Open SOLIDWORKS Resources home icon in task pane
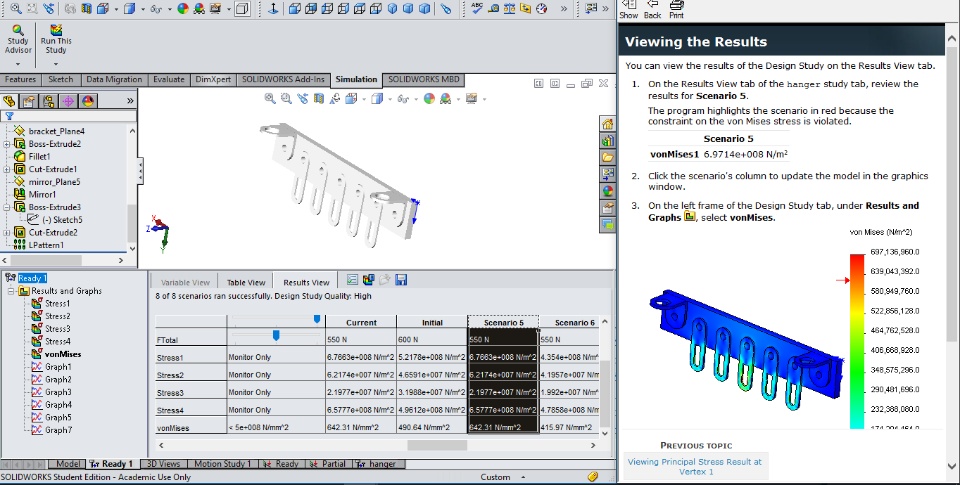 pyautogui.click(x=607, y=124)
